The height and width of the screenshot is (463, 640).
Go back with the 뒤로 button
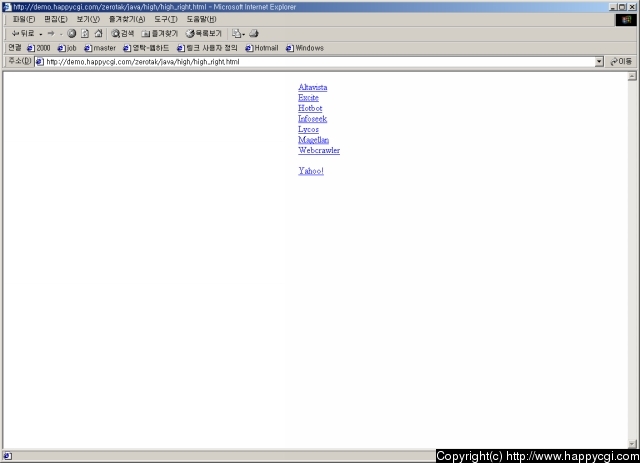pyautogui.click(x=23, y=33)
